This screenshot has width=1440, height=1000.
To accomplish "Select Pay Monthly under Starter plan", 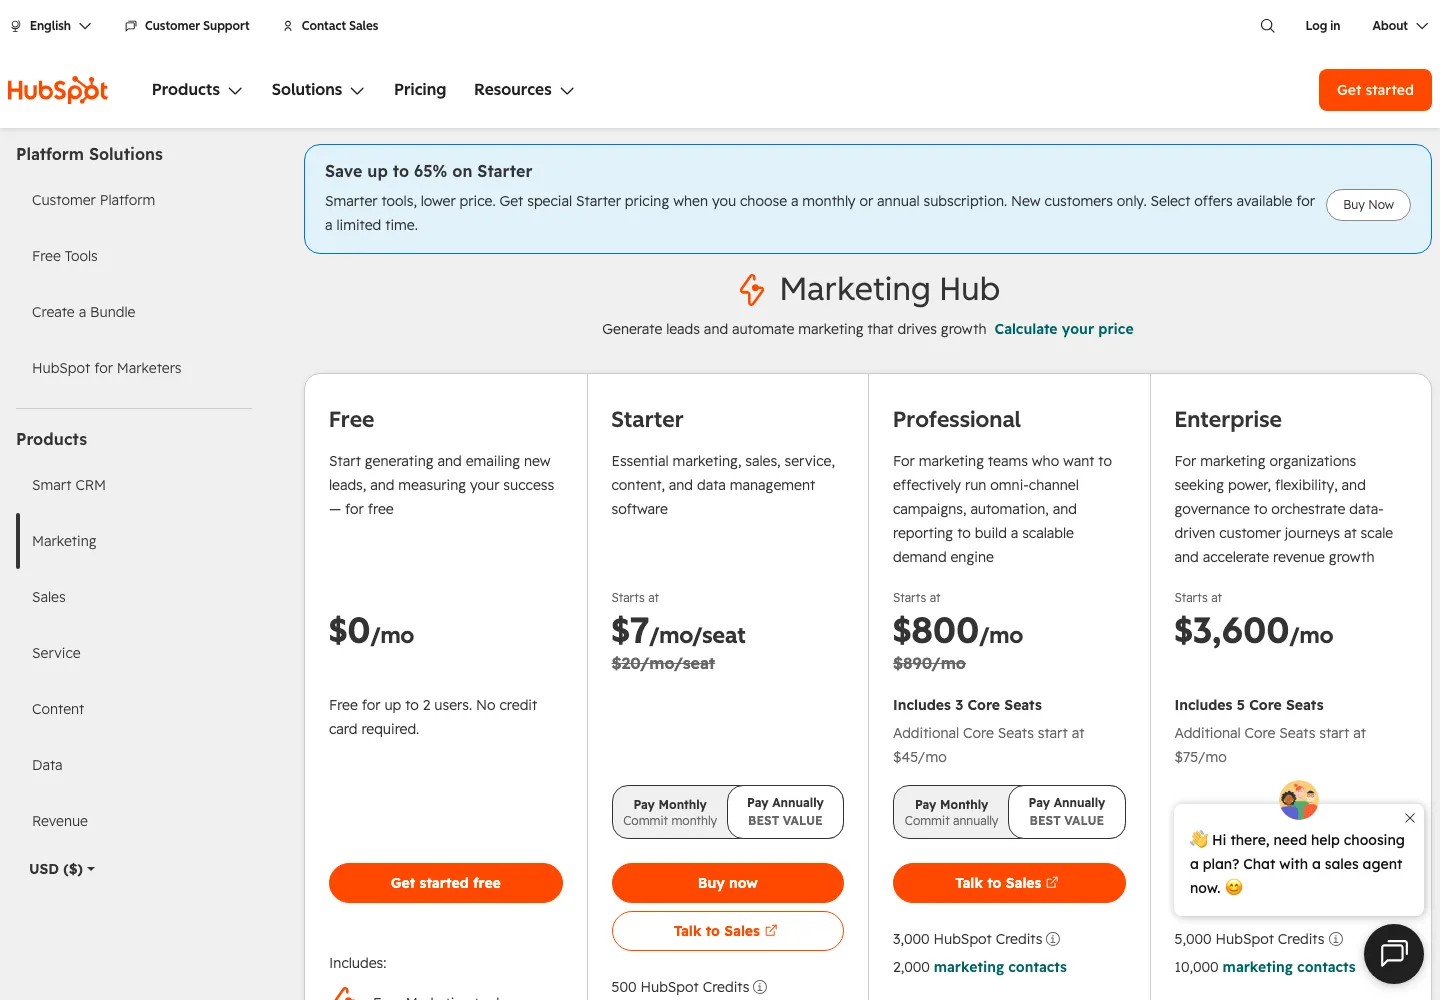I will point(670,812).
